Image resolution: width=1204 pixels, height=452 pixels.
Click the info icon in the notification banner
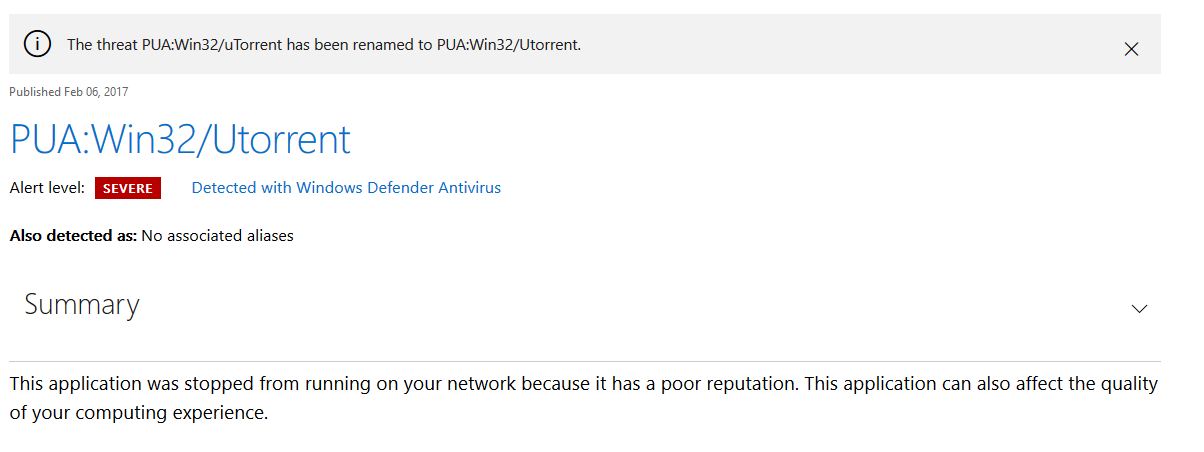click(x=37, y=44)
